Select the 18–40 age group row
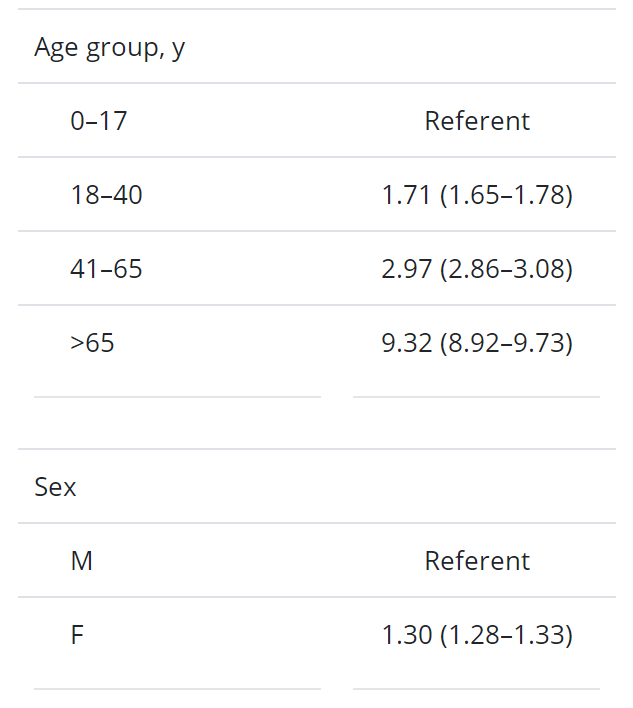633x708 pixels. (x=106, y=195)
